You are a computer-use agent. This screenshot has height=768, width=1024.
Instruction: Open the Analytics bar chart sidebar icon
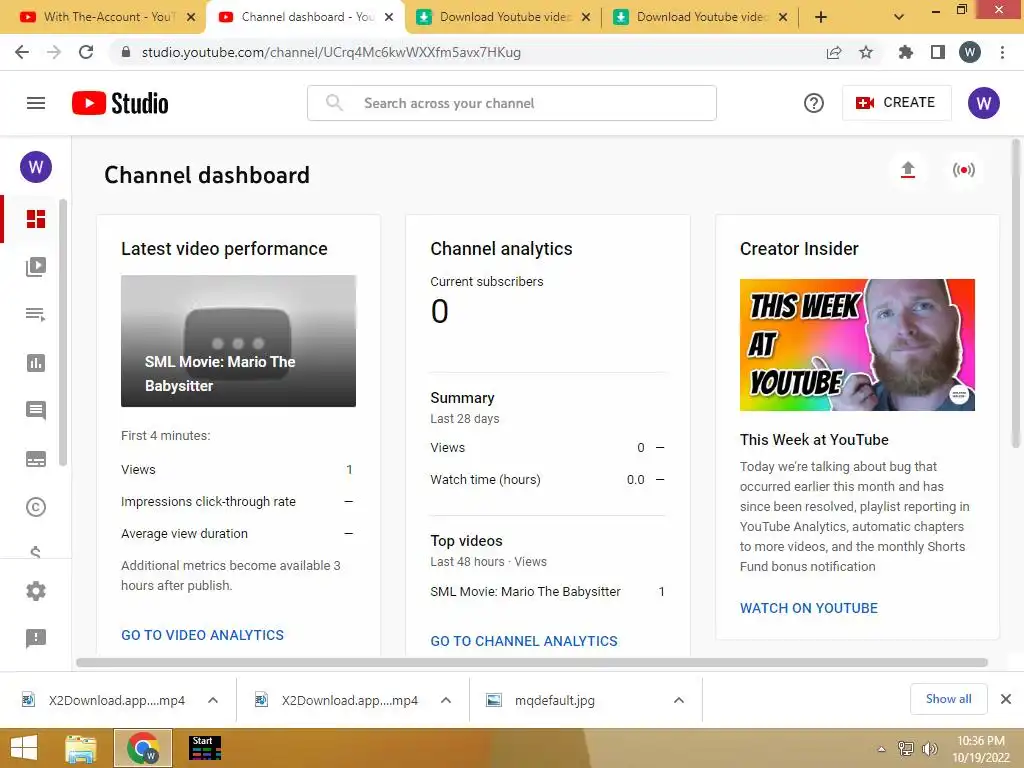click(x=36, y=363)
